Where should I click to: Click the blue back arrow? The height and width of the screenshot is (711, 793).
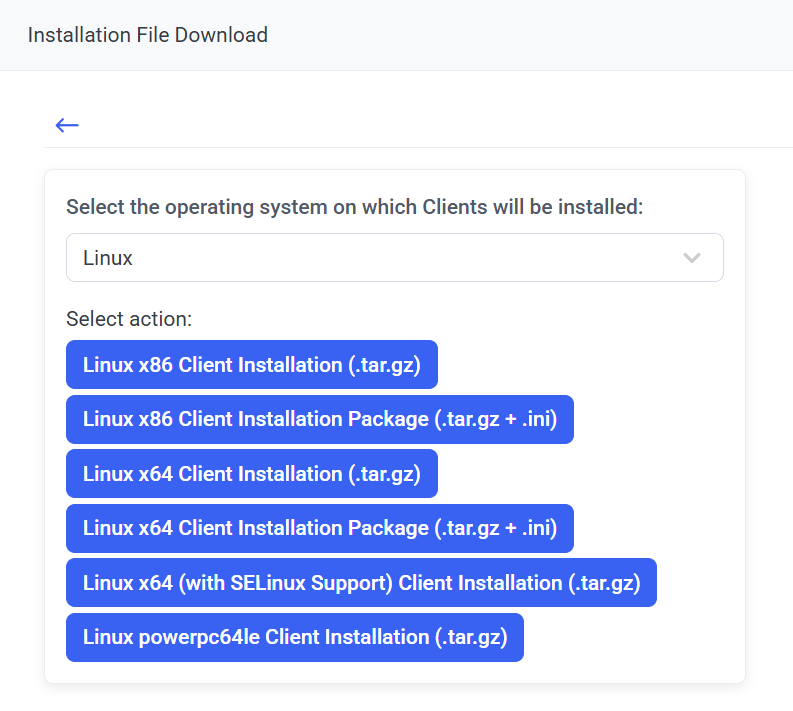67,125
